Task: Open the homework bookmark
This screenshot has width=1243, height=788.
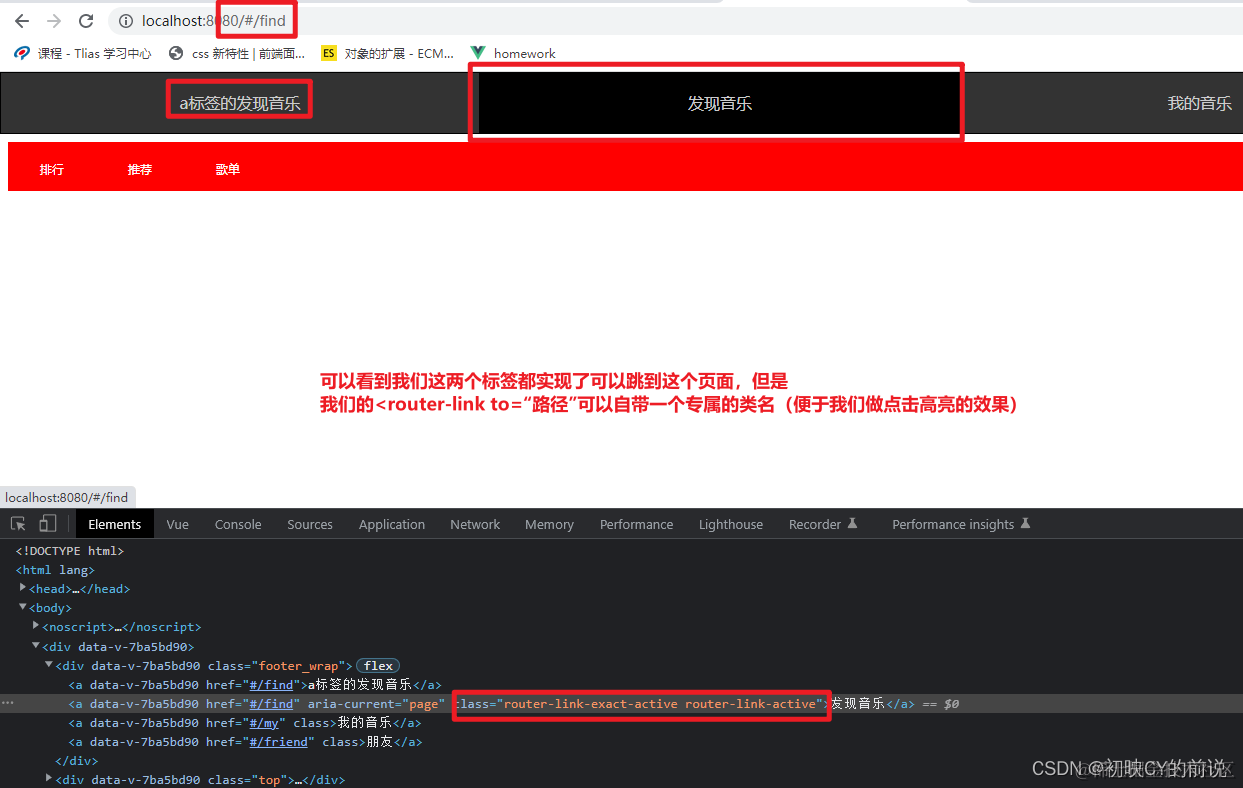Action: [513, 53]
